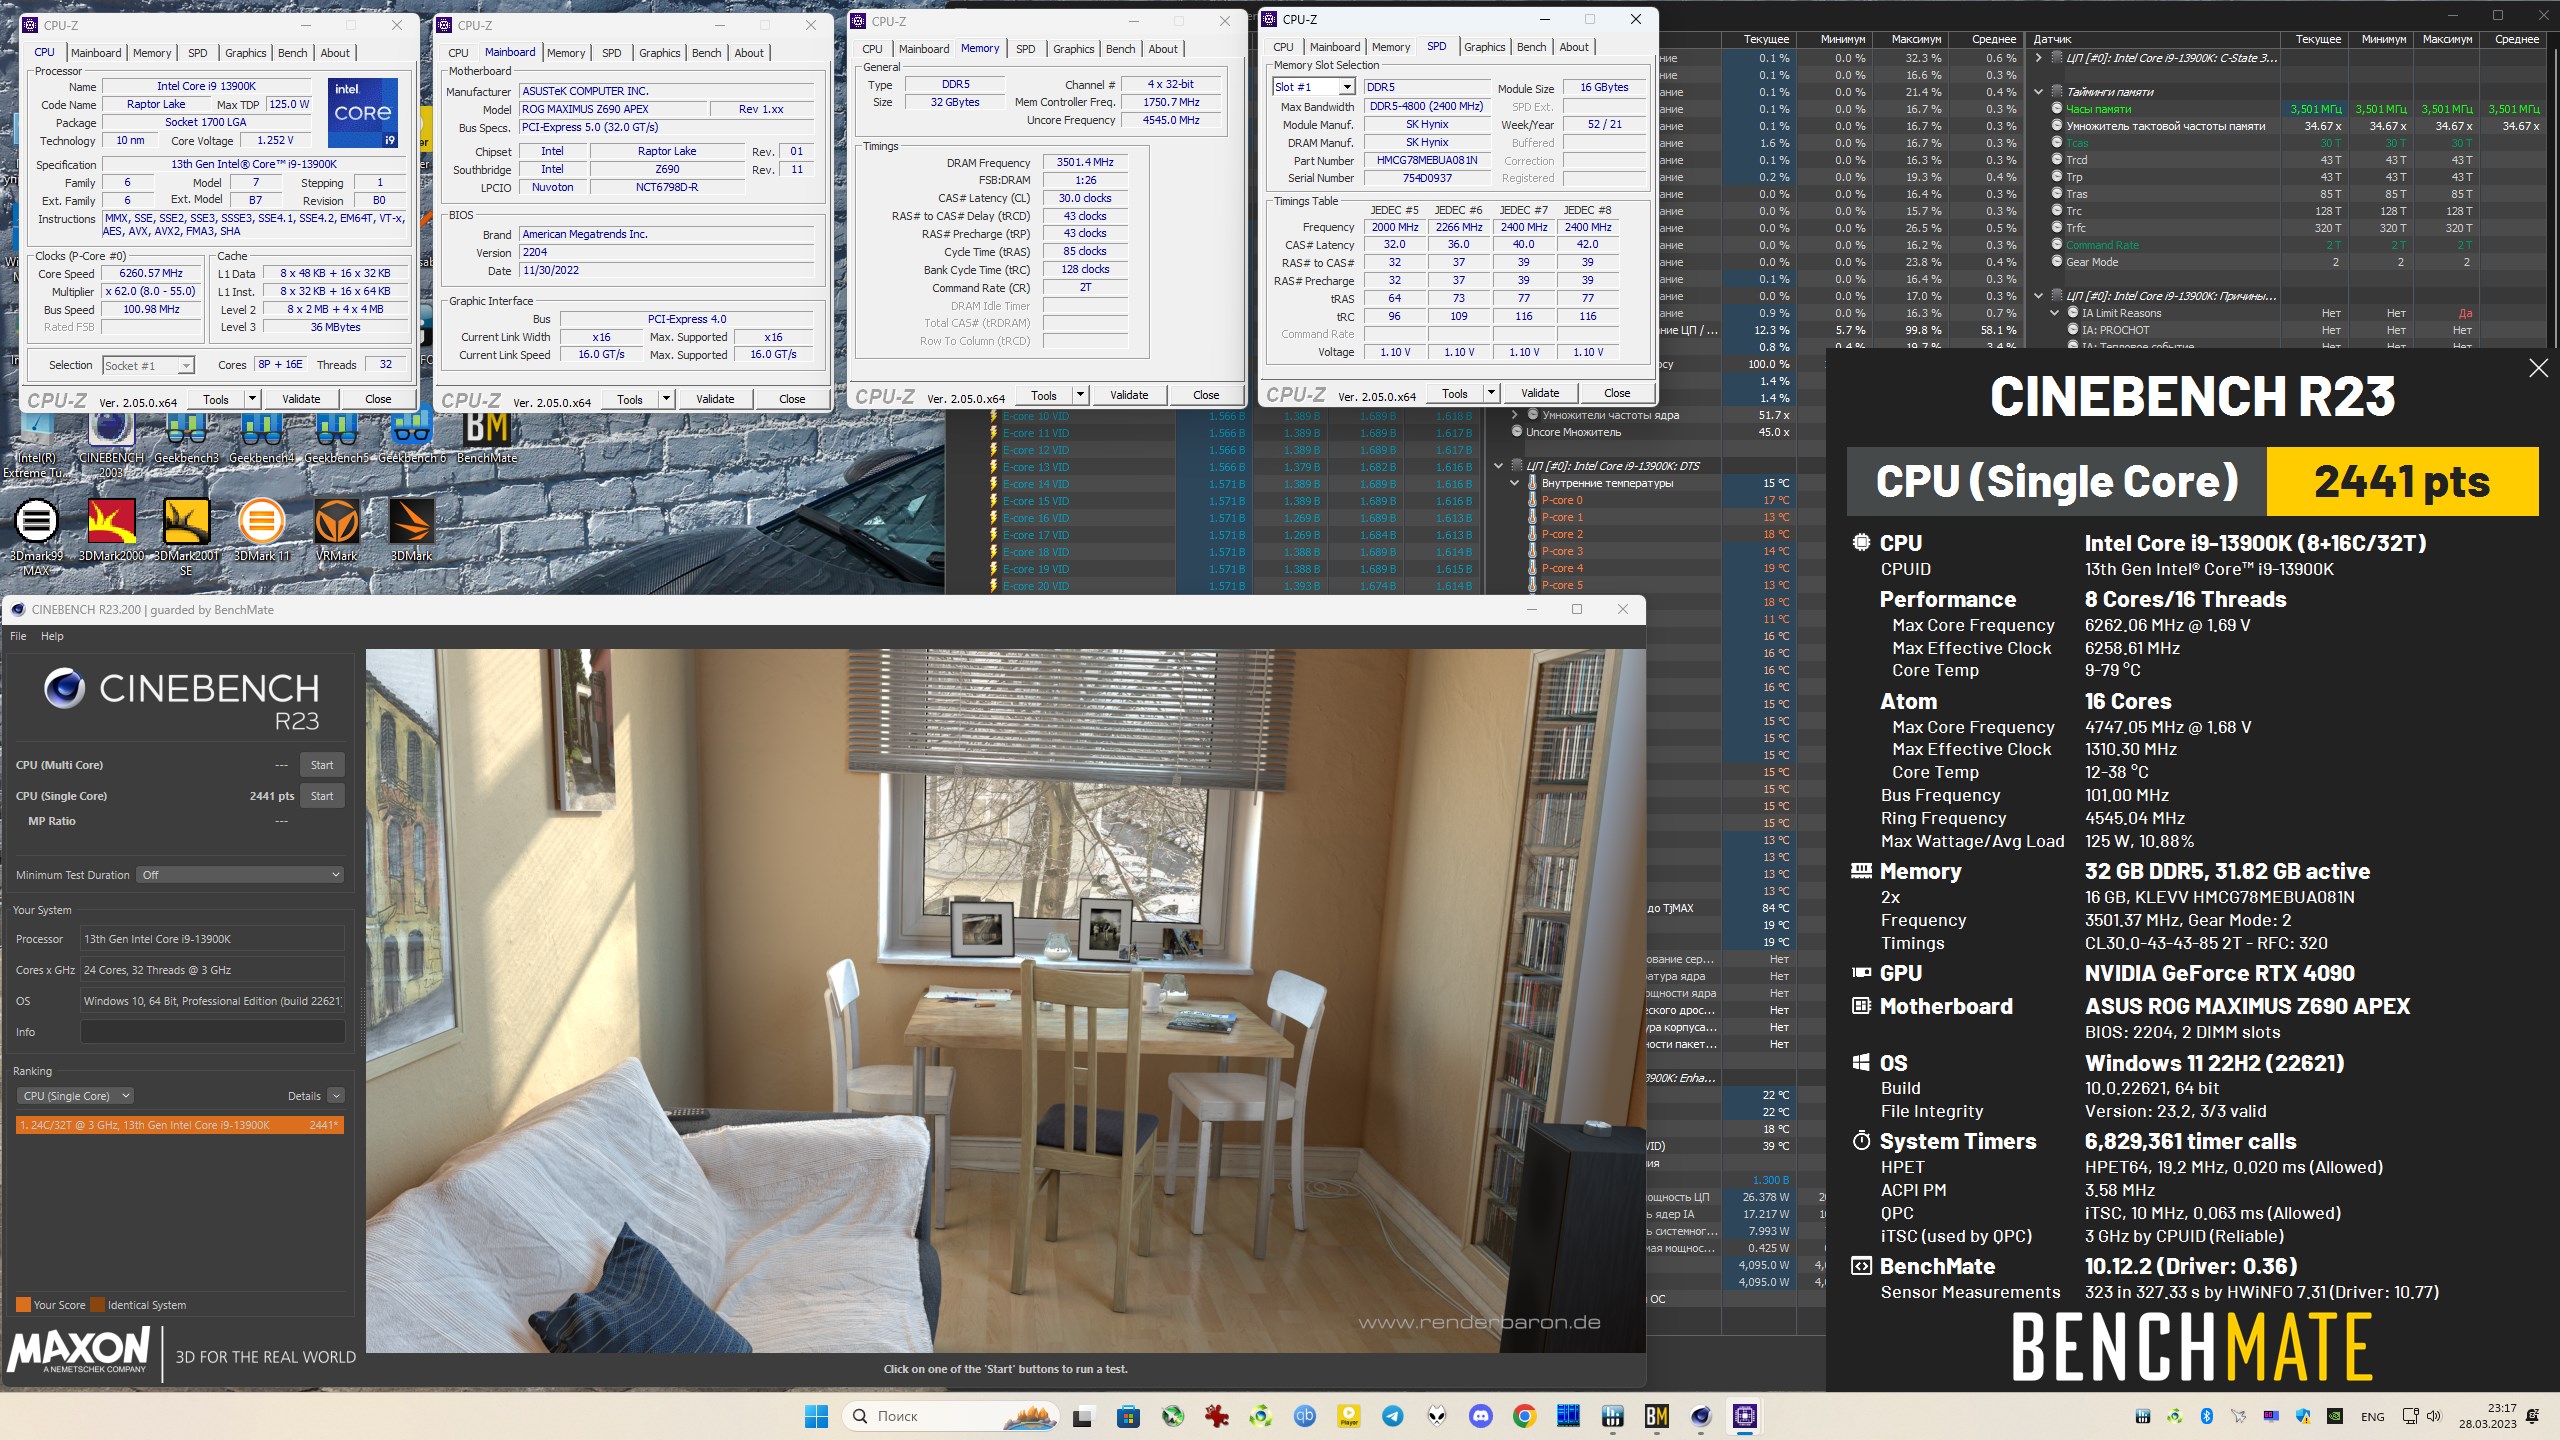Launch the 3DMark desktop icon
Image resolution: width=2560 pixels, height=1440 pixels.
(x=411, y=530)
